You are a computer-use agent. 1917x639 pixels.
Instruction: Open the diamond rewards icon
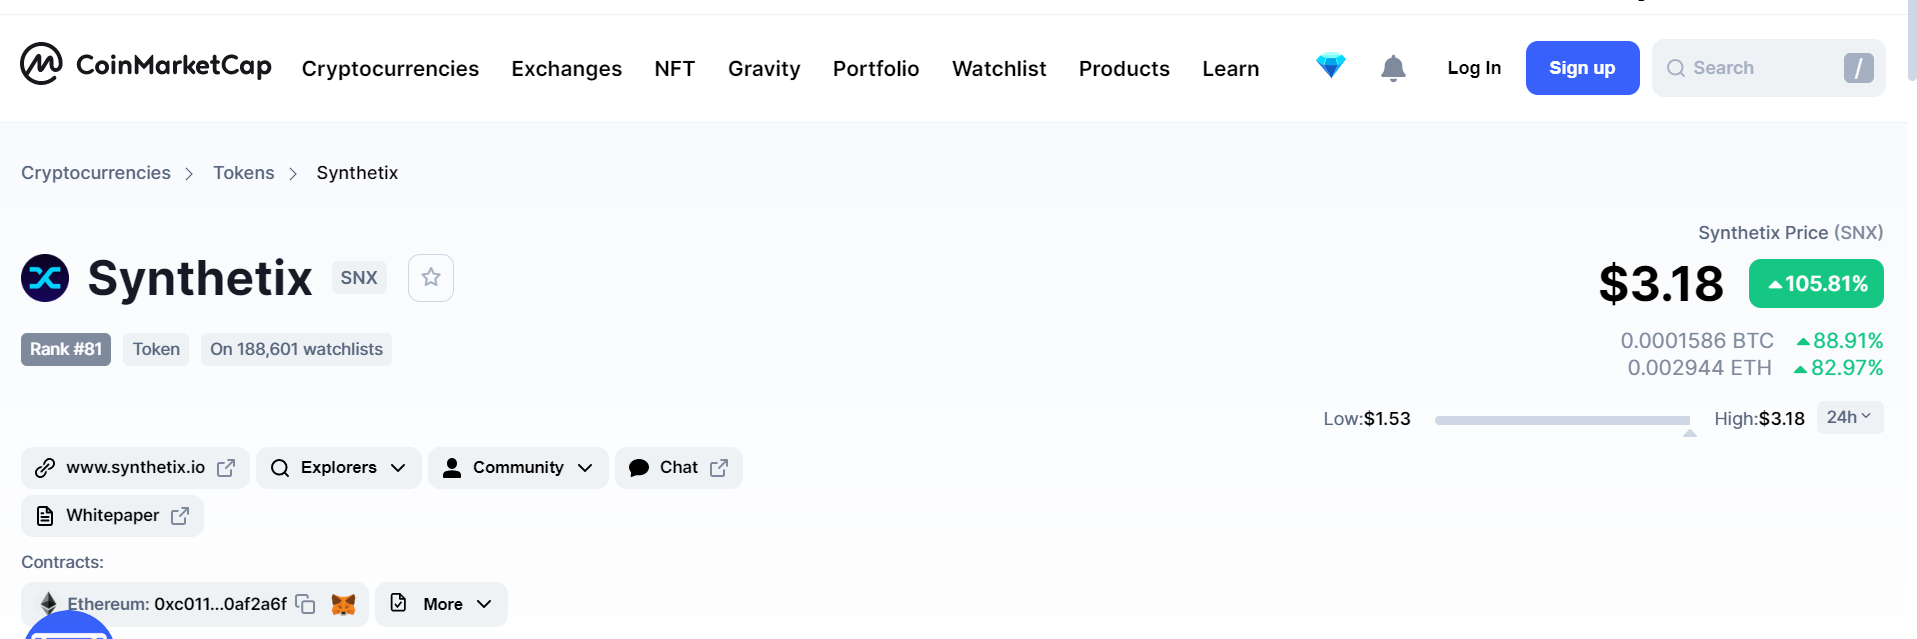pos(1330,66)
